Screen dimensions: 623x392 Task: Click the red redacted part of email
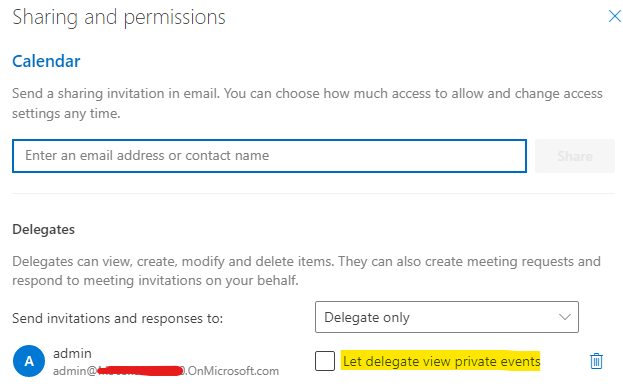tap(140, 371)
